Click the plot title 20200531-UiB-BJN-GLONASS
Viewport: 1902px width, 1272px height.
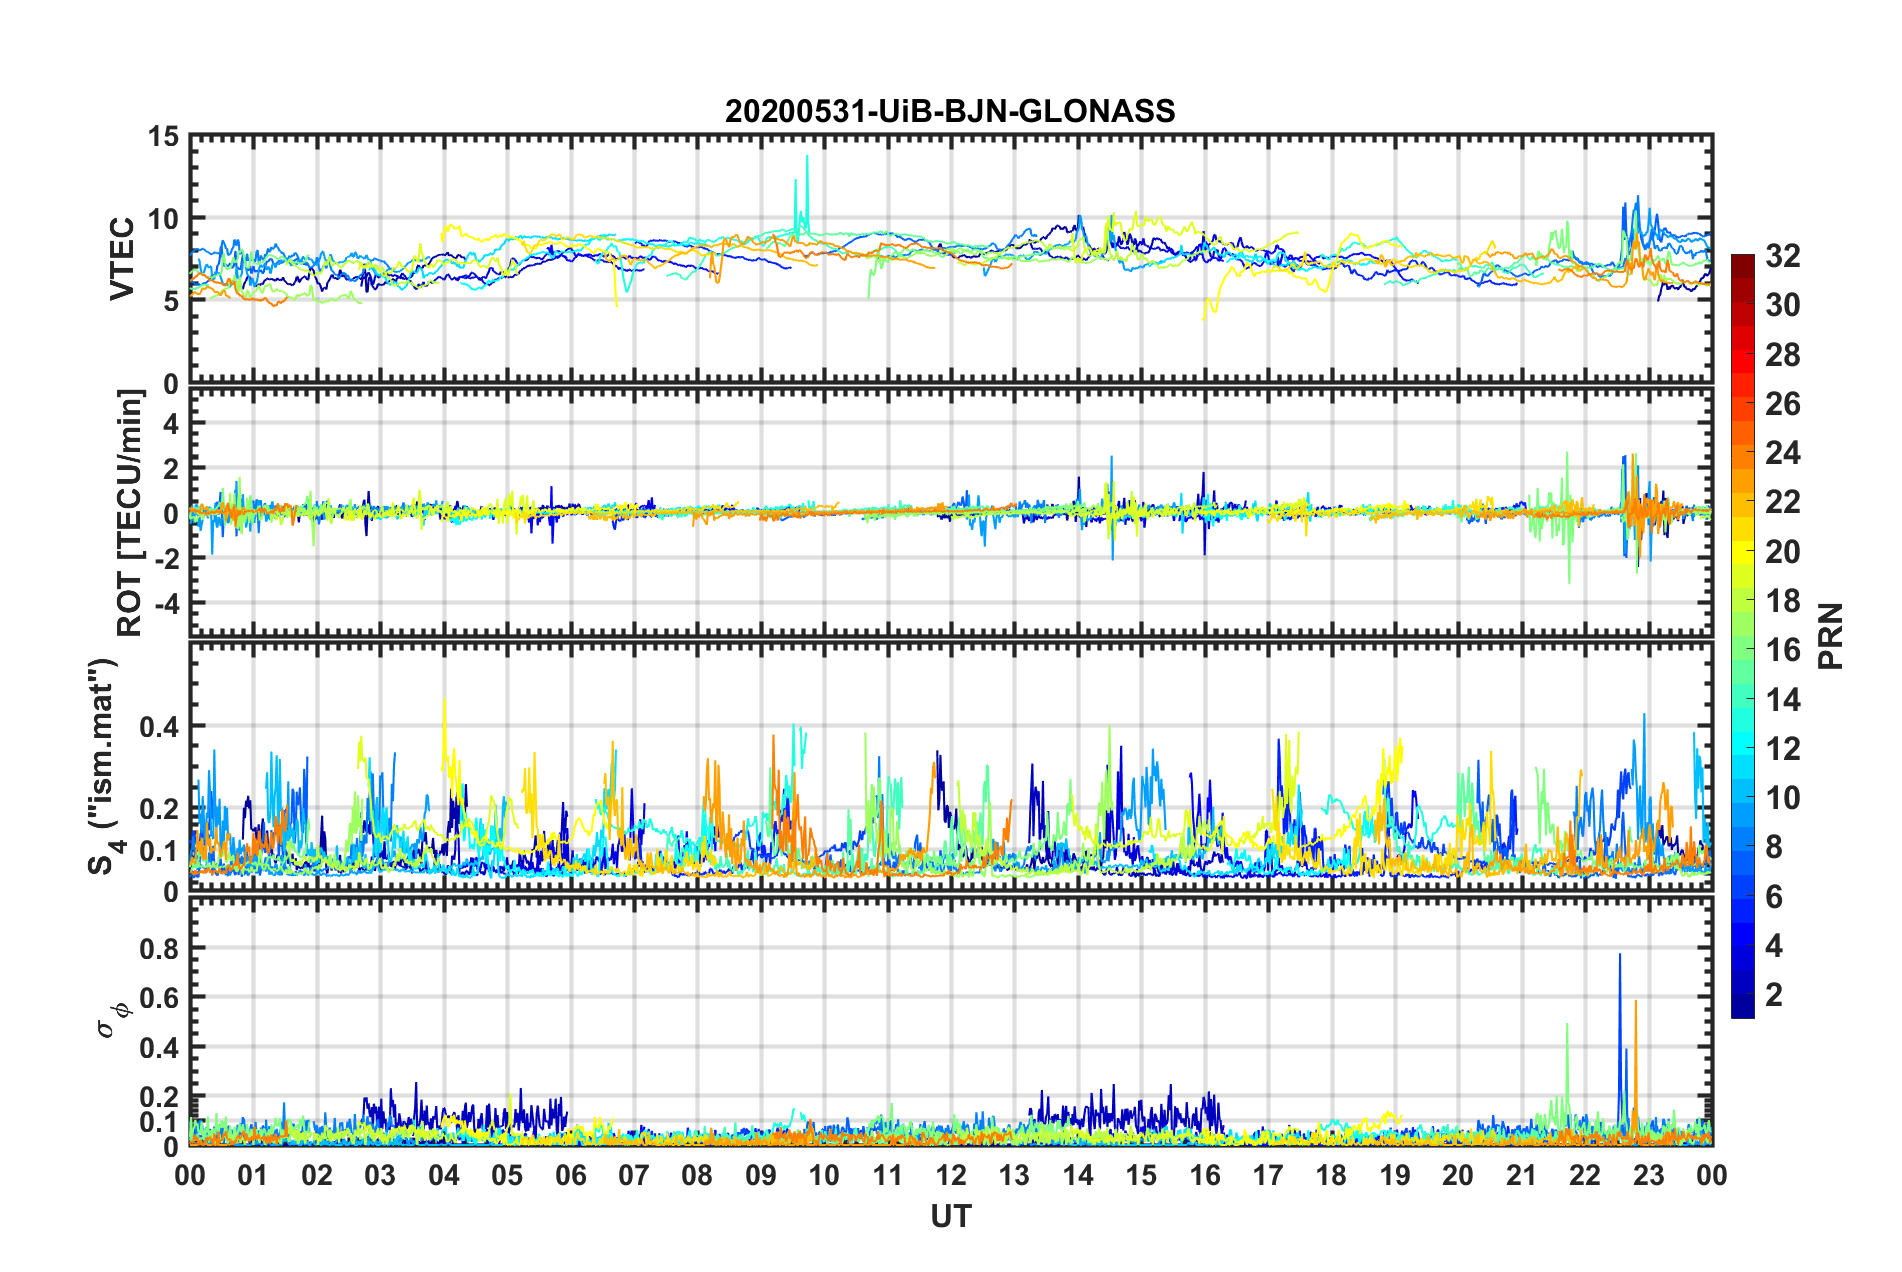click(x=950, y=111)
